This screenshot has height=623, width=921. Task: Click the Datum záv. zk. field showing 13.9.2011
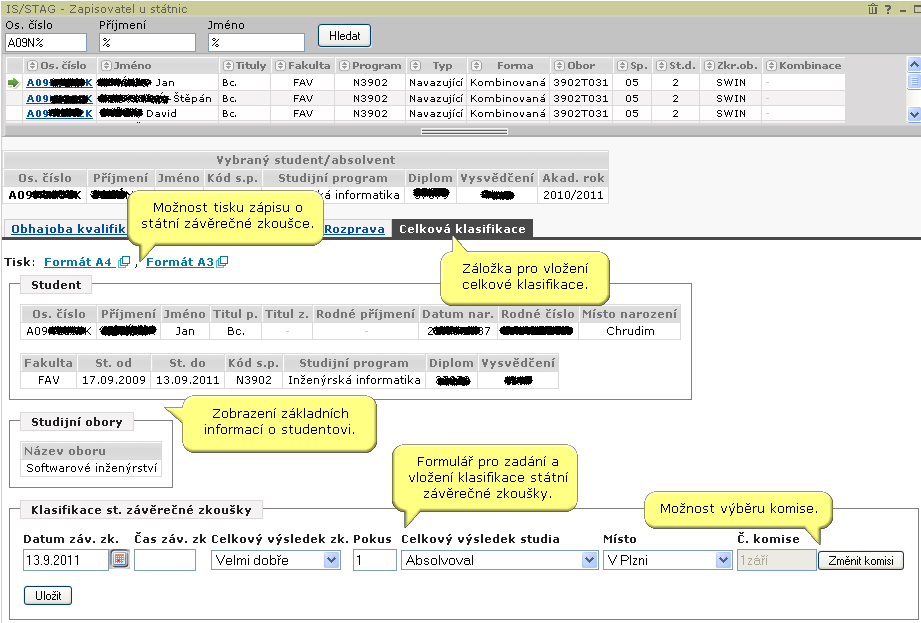point(66,560)
